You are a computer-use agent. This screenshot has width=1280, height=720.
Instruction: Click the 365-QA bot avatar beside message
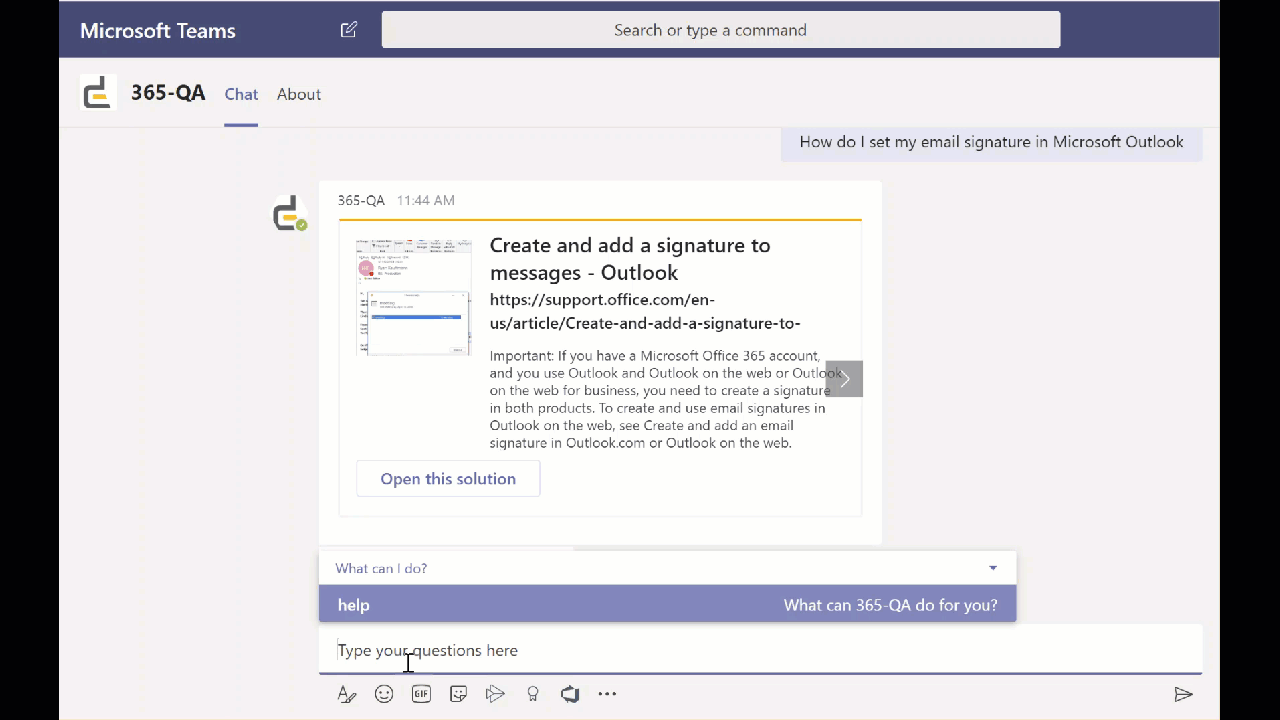pyautogui.click(x=289, y=214)
